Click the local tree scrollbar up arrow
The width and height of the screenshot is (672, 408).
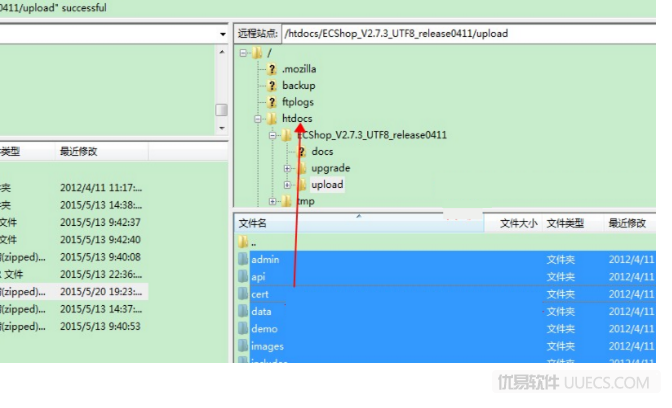(222, 52)
